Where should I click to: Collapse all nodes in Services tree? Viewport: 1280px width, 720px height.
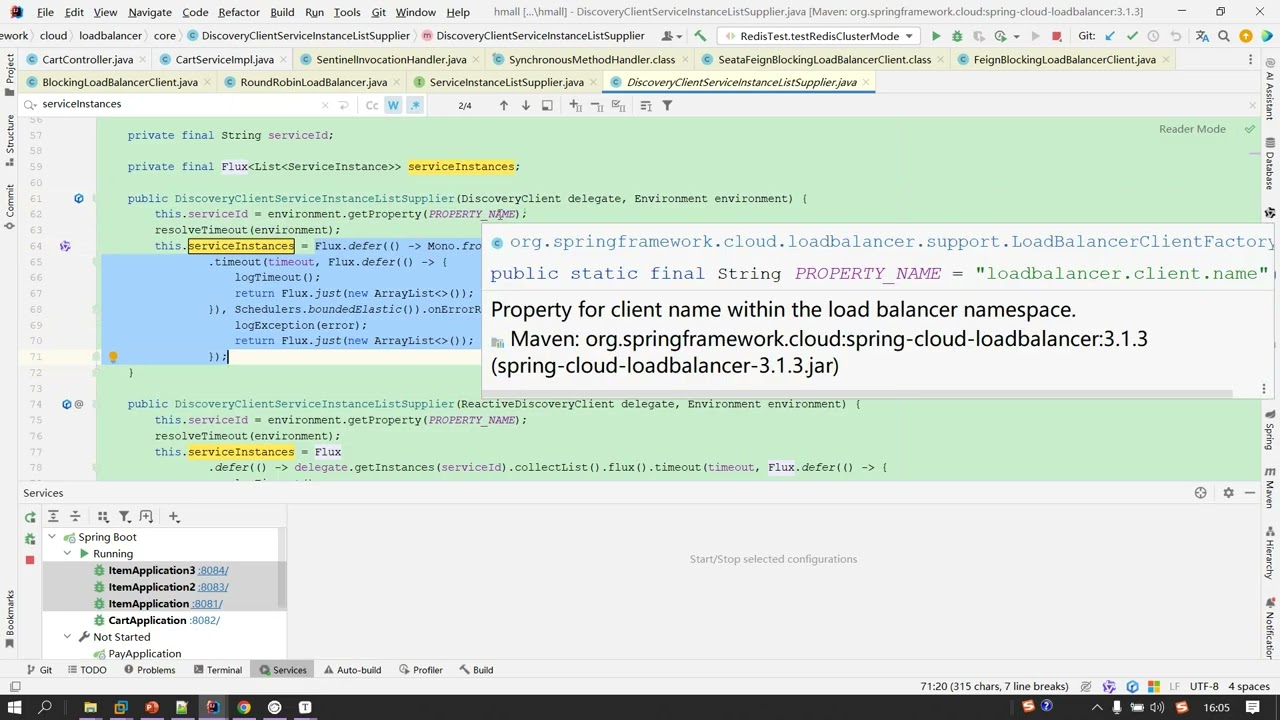tap(75, 517)
